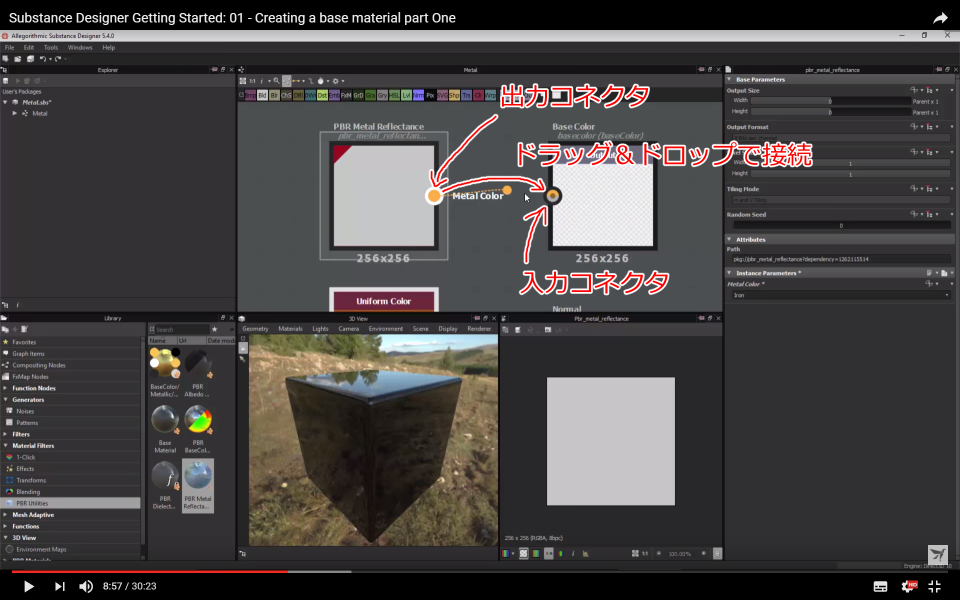Mute the video volume
This screenshot has width=960, height=600.
click(x=86, y=586)
